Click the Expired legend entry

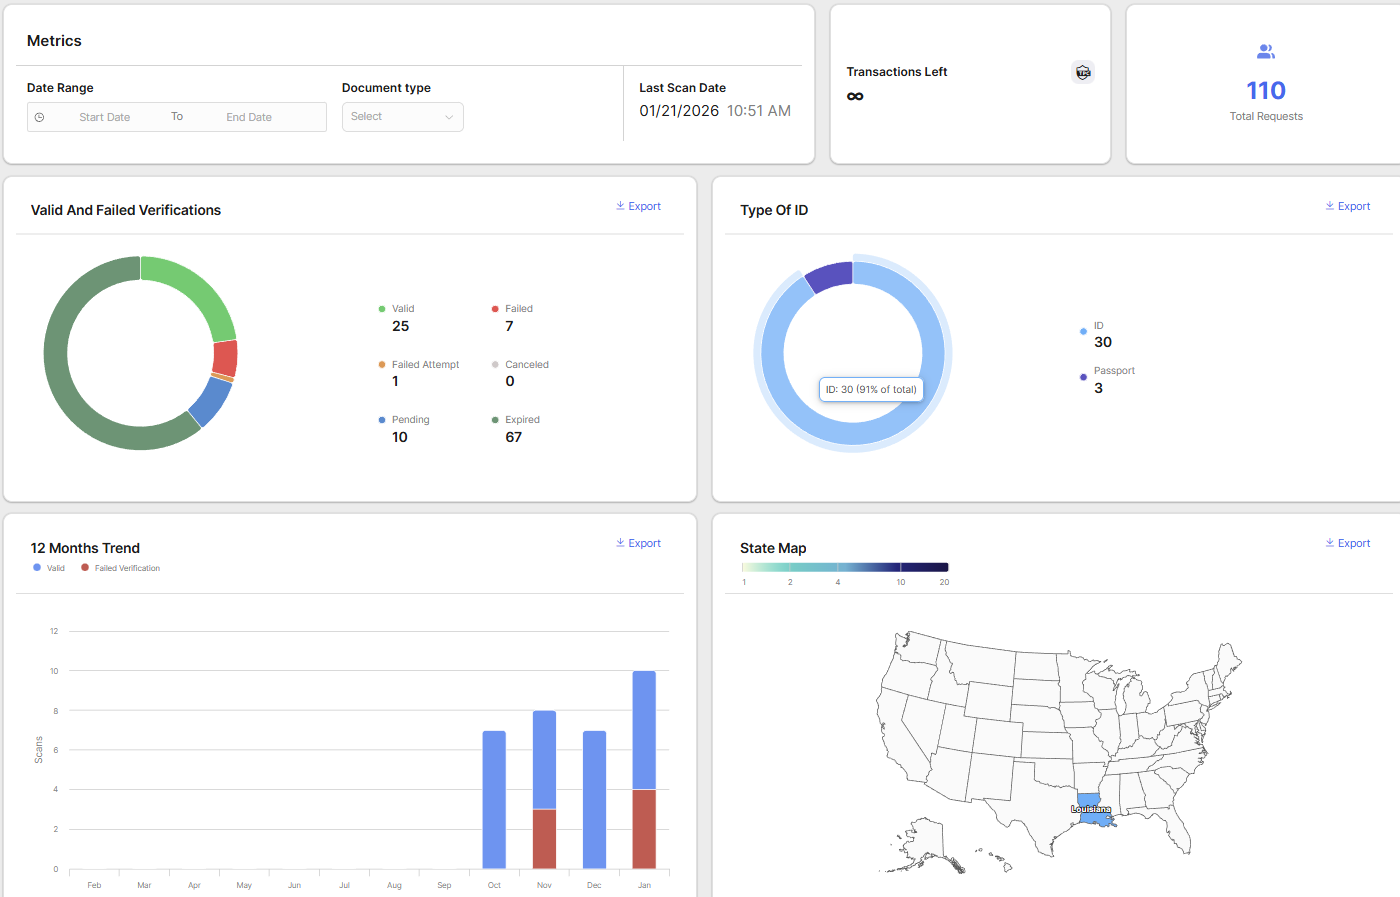521,420
